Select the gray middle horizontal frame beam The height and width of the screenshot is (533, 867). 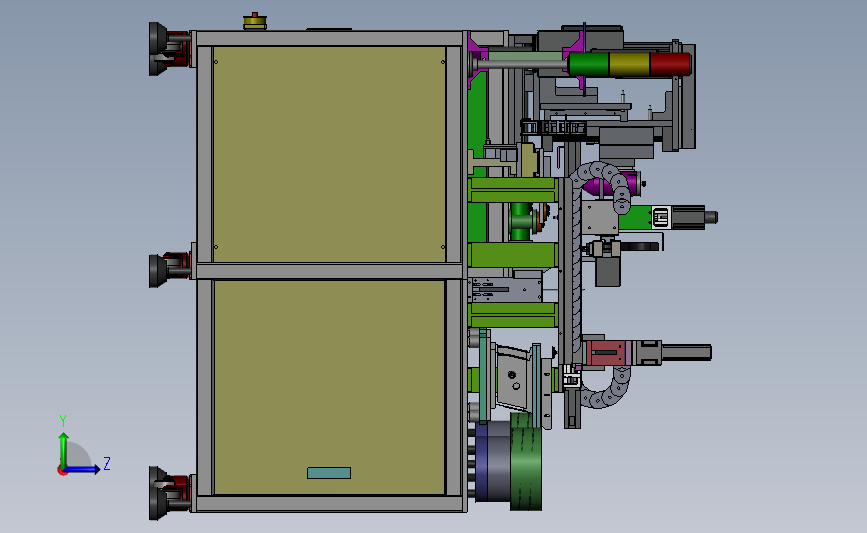(x=329, y=271)
